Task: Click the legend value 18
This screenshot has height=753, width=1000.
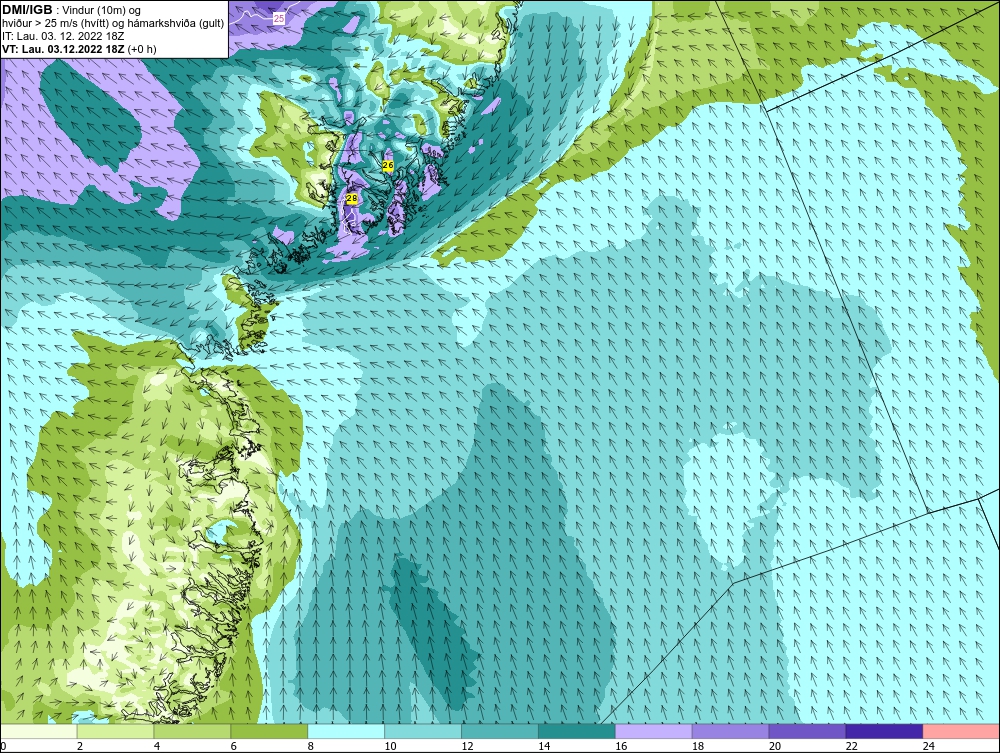Action: coord(698,746)
